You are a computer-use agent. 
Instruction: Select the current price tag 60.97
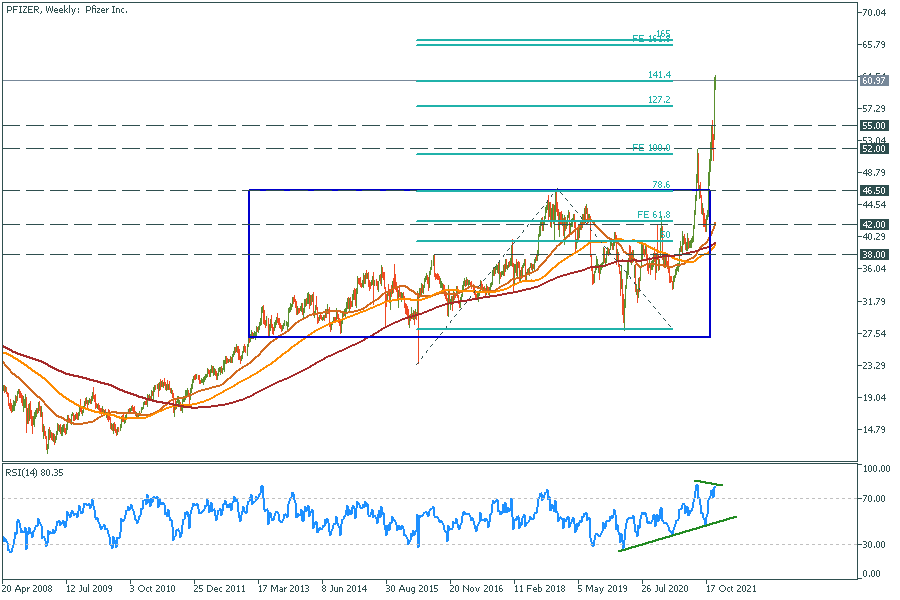coord(873,80)
